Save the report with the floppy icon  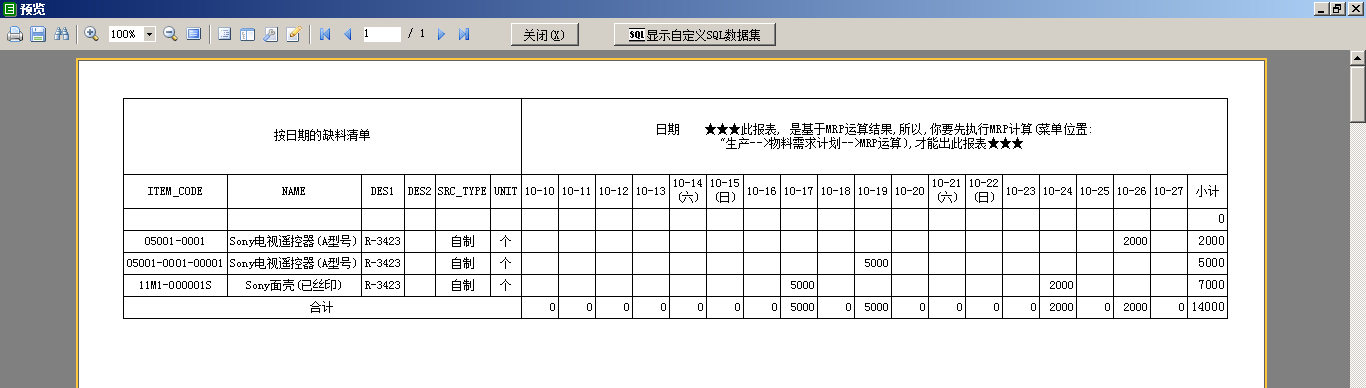38,34
